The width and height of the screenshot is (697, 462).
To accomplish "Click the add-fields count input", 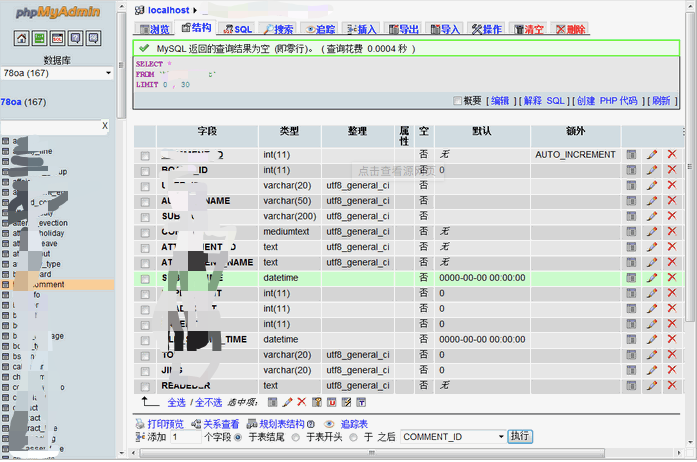I will point(185,437).
